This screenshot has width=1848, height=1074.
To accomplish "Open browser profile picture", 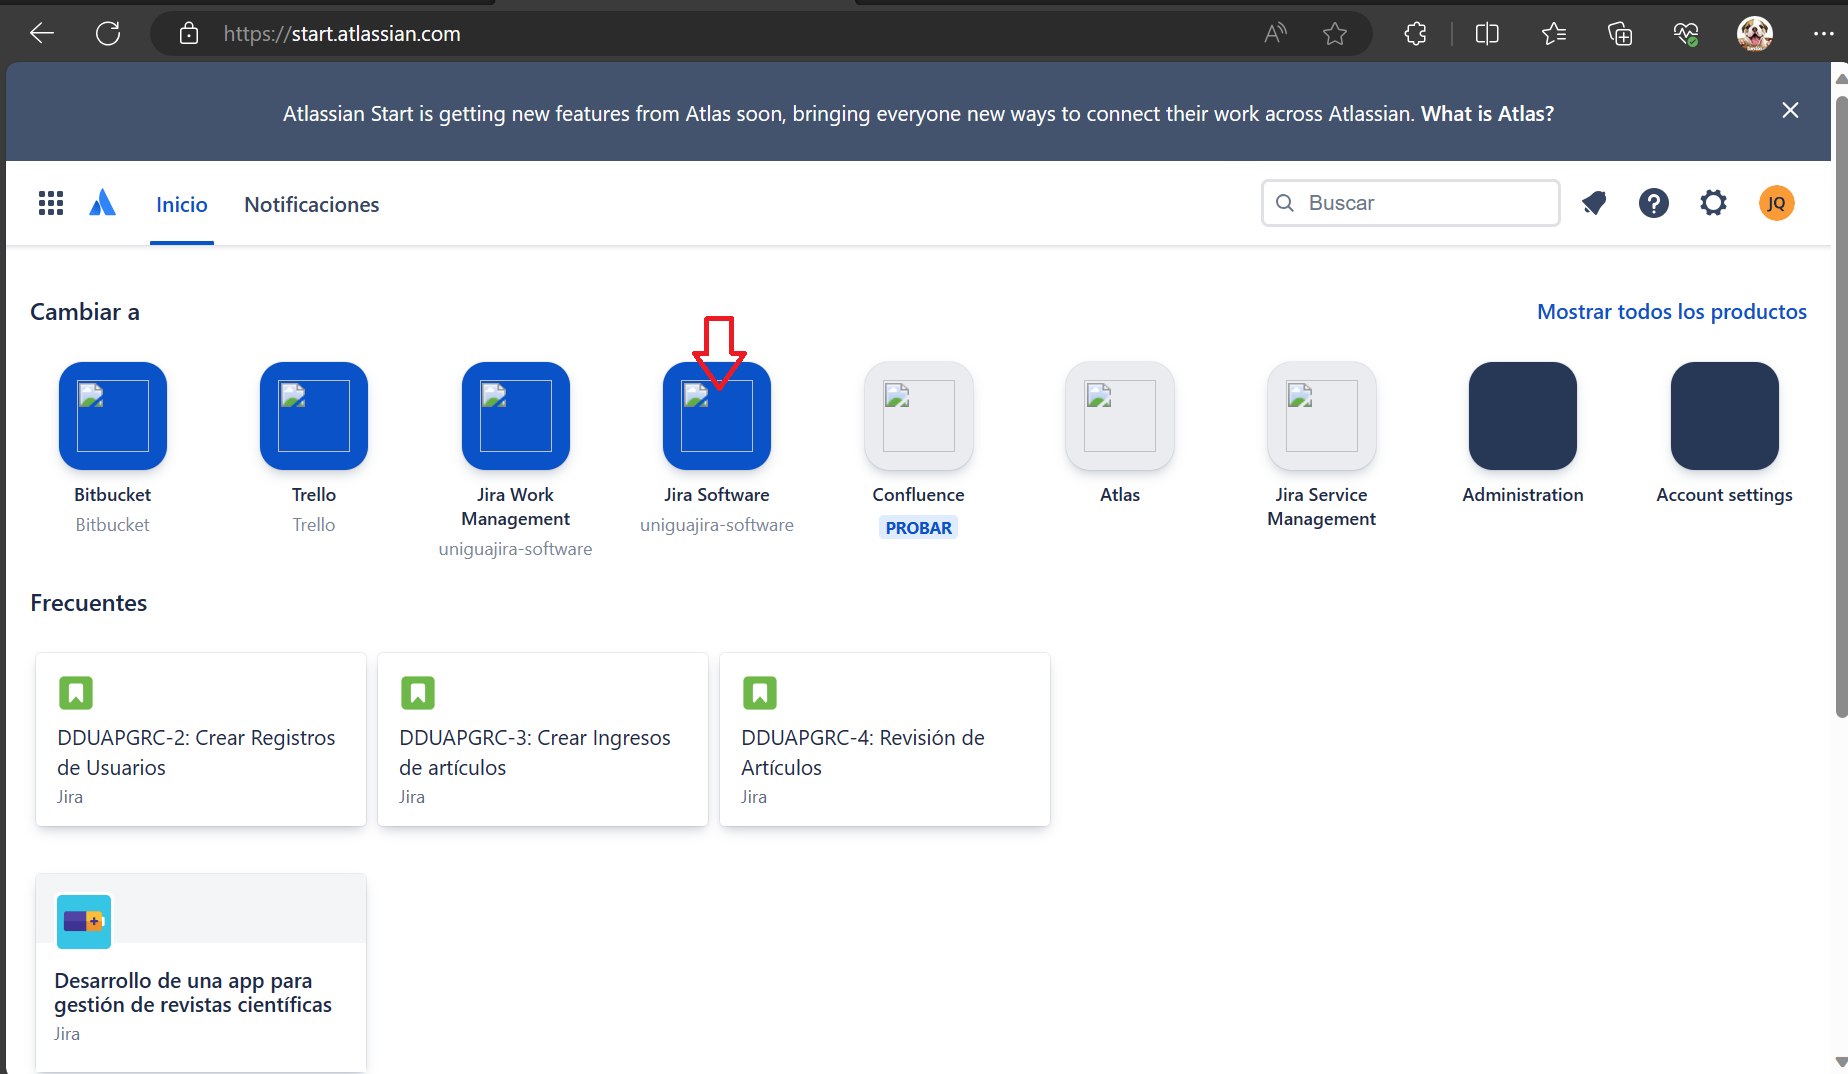I will click(x=1755, y=34).
